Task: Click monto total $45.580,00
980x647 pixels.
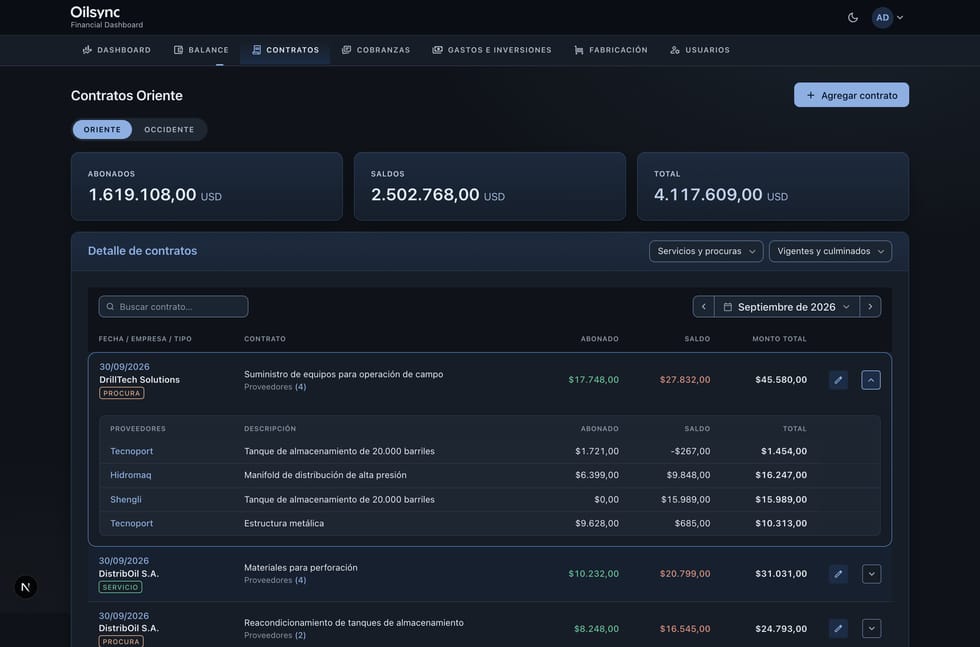Action: (x=781, y=380)
